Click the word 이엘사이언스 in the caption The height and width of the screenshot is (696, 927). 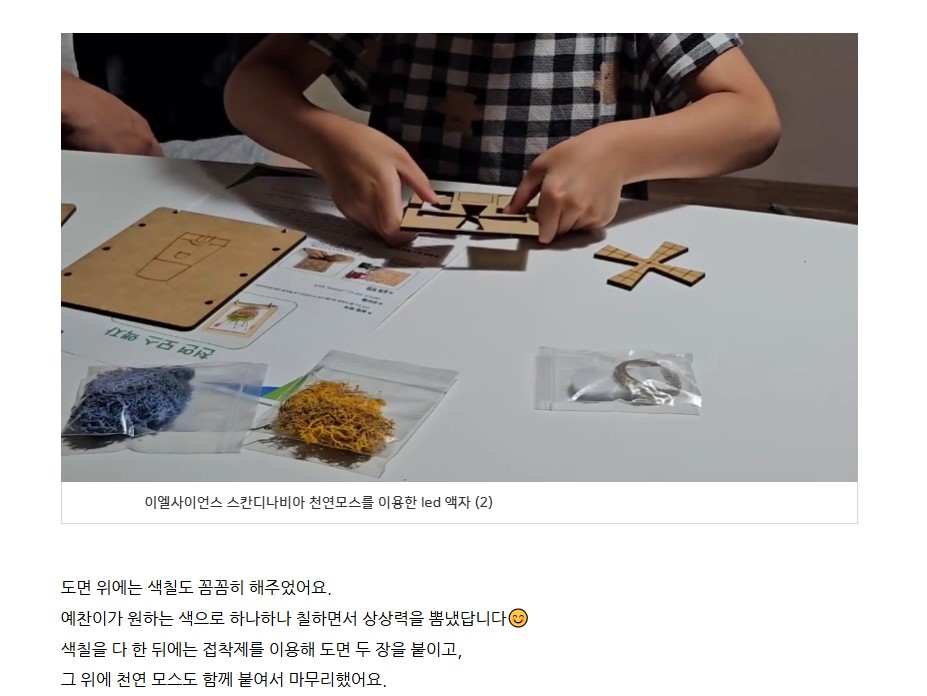pyautogui.click(x=183, y=503)
